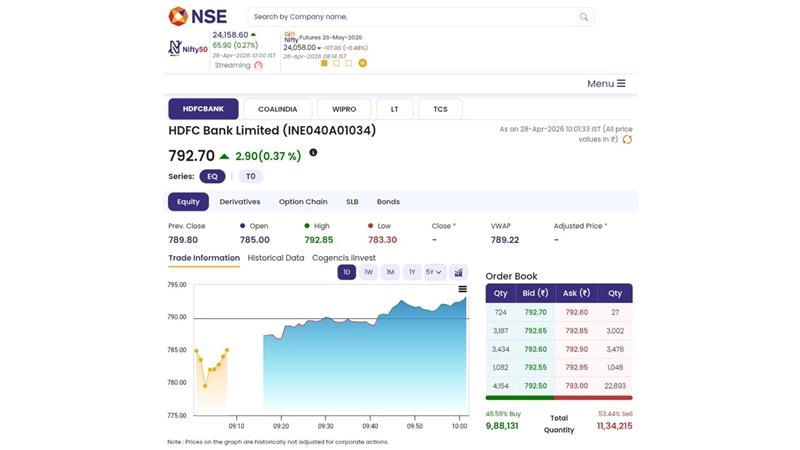Switch series to T0
This screenshot has width=800, height=450.
pos(250,176)
